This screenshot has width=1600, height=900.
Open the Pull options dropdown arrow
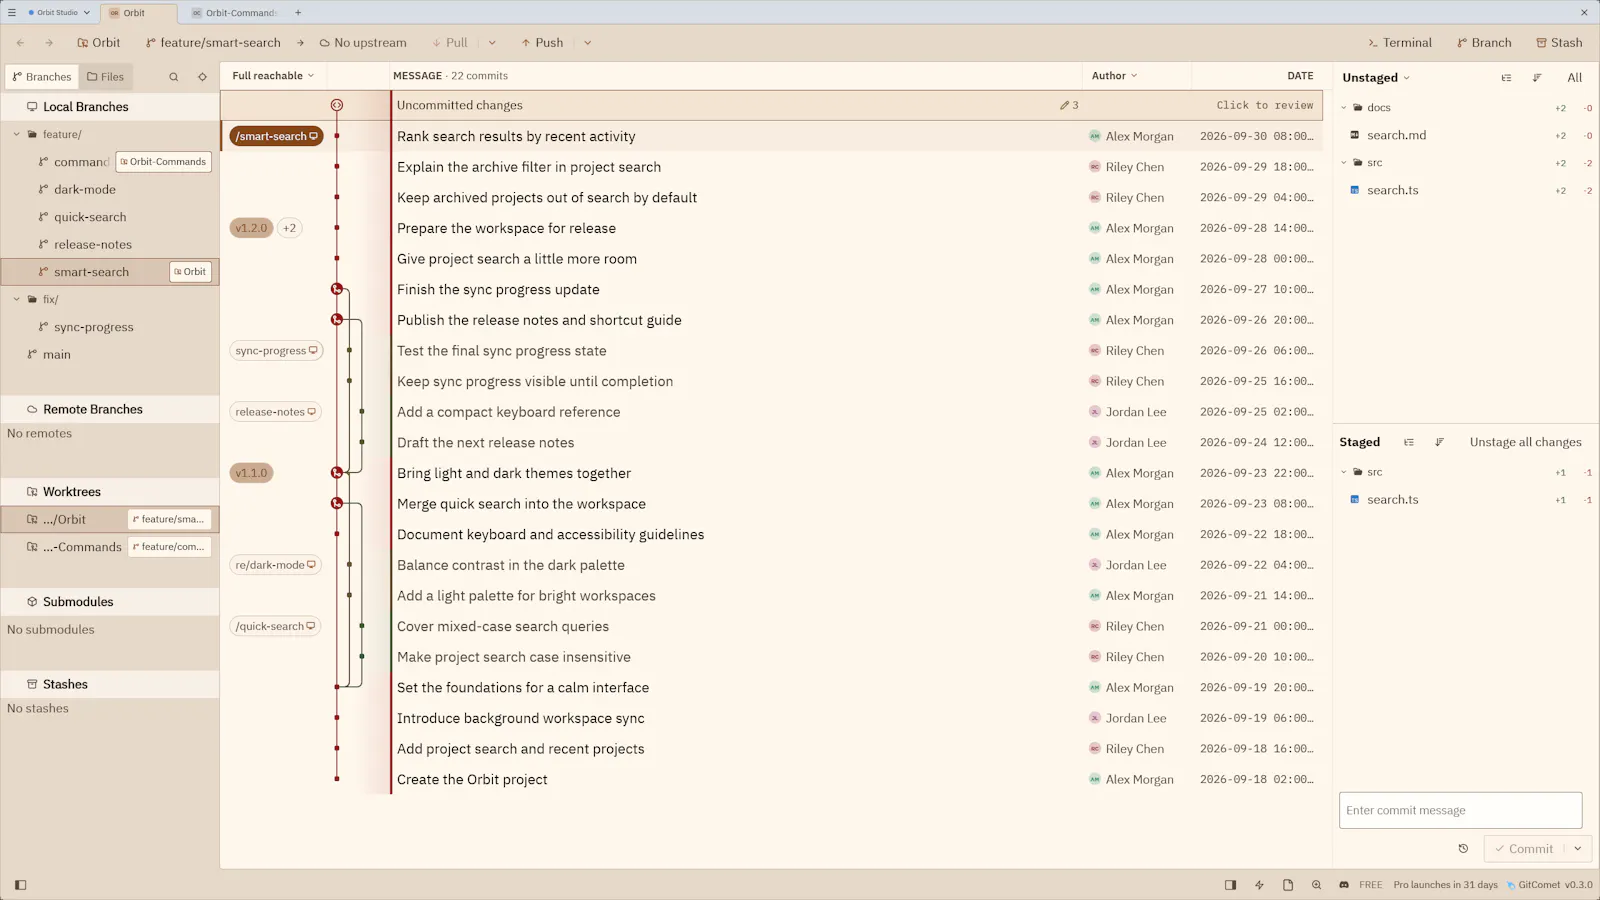pyautogui.click(x=492, y=43)
